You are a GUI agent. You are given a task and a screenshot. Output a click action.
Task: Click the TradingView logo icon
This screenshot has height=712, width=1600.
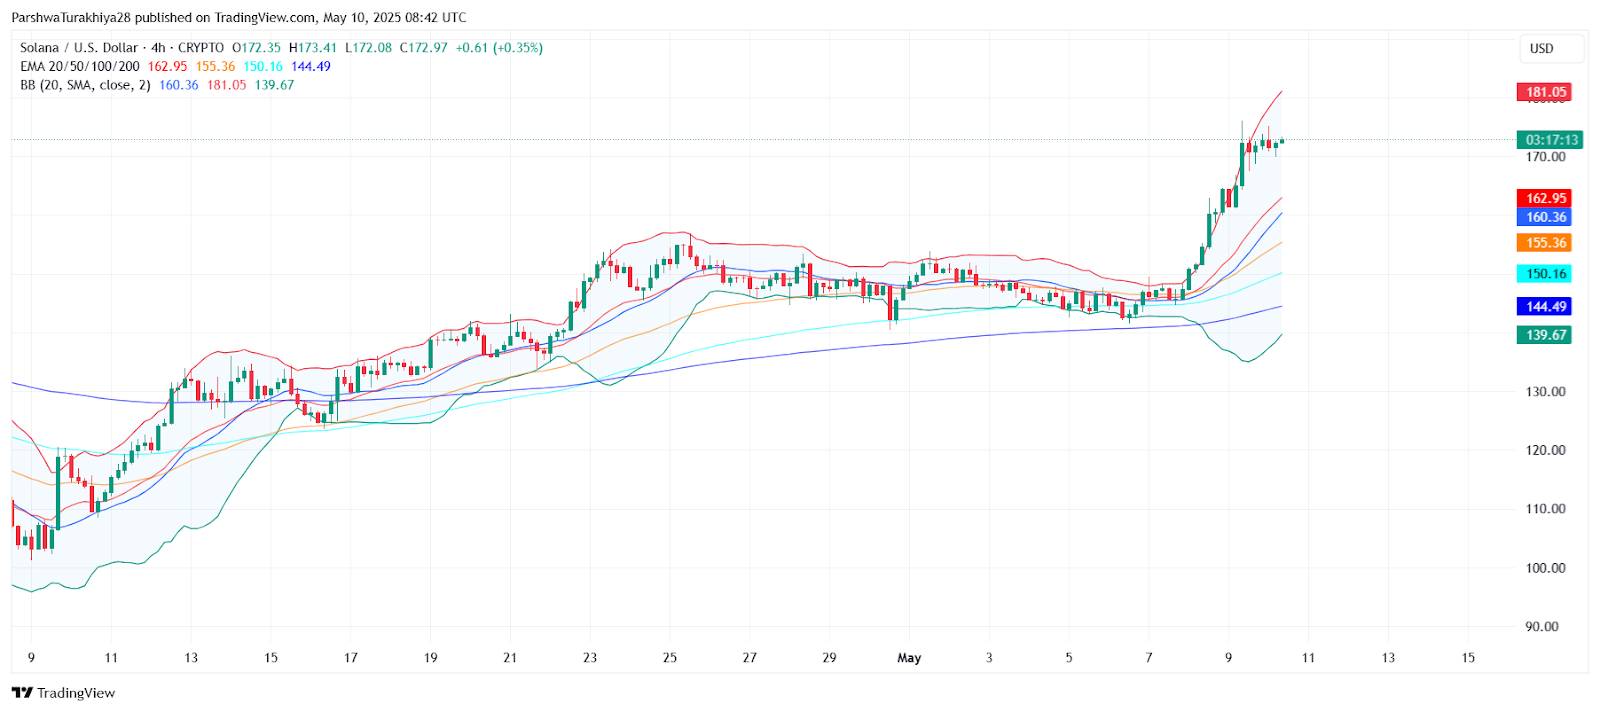pos(22,693)
